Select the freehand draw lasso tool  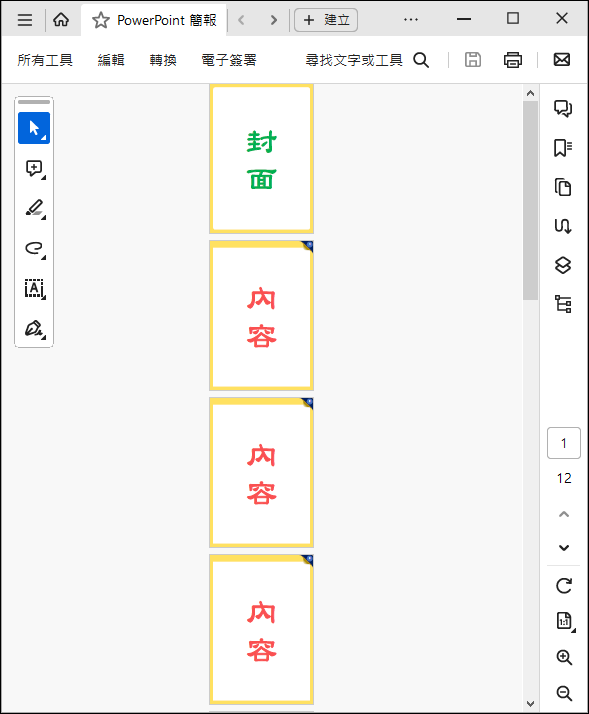(34, 249)
